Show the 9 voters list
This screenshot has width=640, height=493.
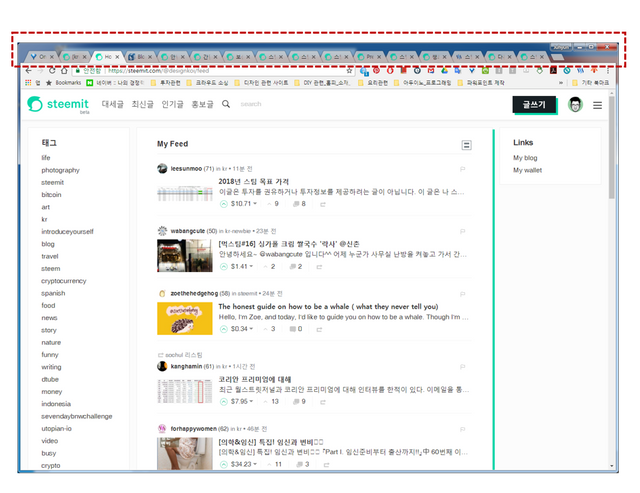(x=273, y=204)
